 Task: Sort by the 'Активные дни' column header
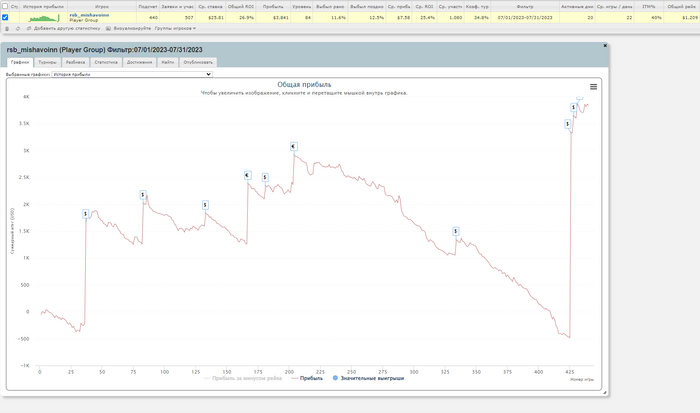pyautogui.click(x=577, y=7)
